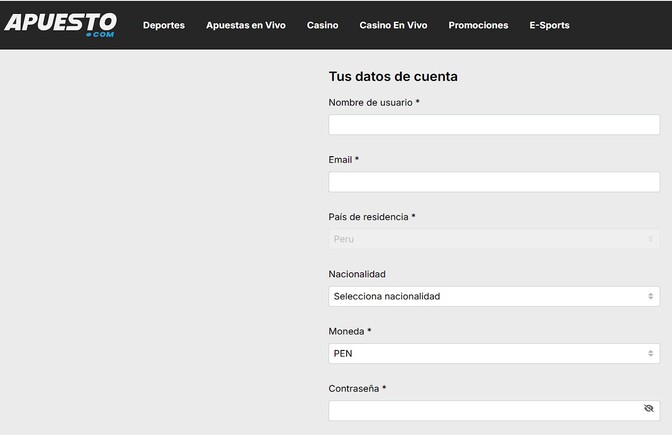Viewport: 672px width, 435px height.
Task: Open the Promociones page
Action: [x=478, y=25]
